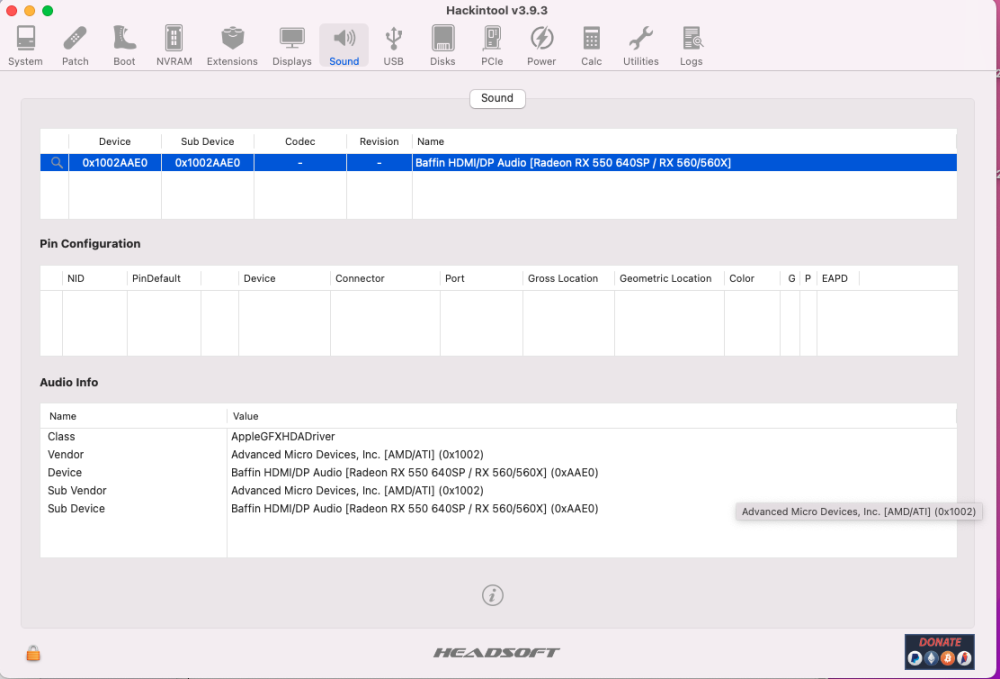Click the info icon below Audio Info
1000x679 pixels.
click(x=492, y=595)
